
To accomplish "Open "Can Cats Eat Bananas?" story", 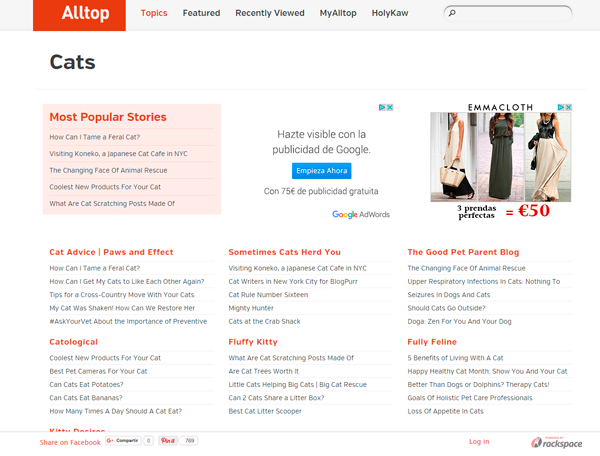I will point(94,397).
